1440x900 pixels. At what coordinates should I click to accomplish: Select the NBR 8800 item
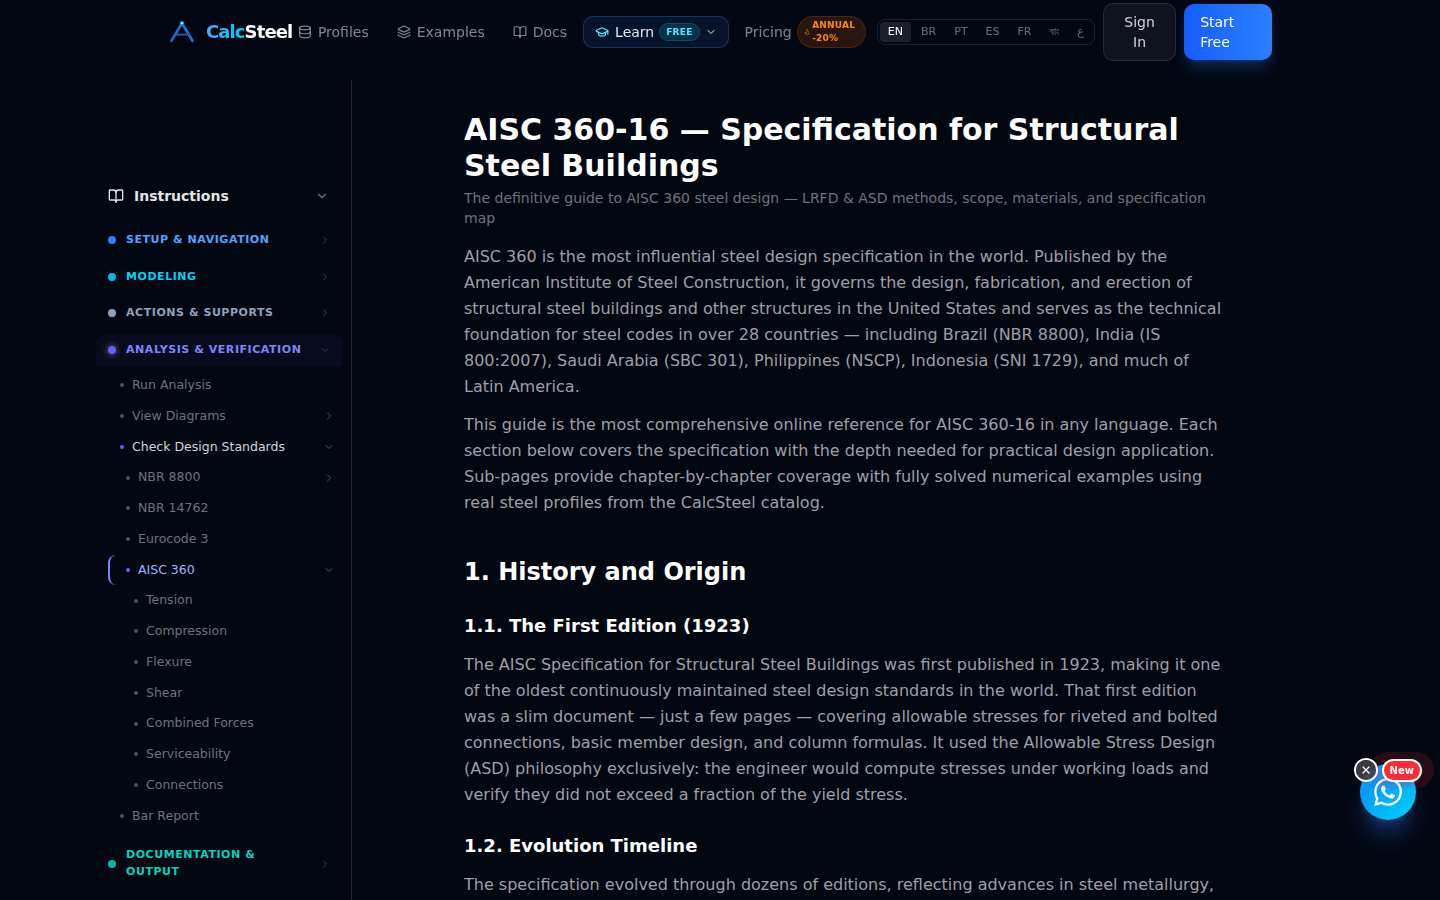point(169,477)
